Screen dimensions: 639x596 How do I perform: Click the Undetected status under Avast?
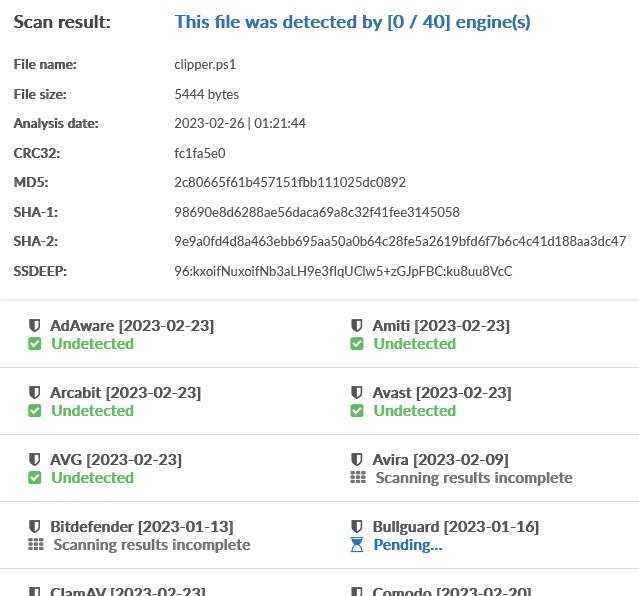[x=415, y=411]
